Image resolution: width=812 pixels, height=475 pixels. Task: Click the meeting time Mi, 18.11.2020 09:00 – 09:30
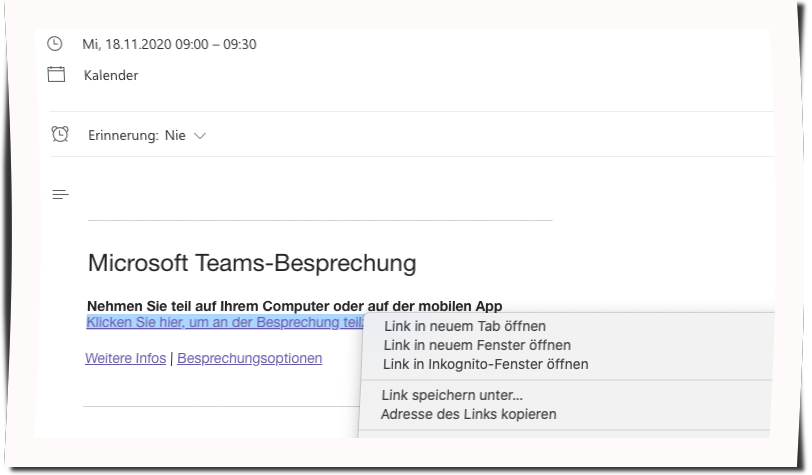(169, 44)
